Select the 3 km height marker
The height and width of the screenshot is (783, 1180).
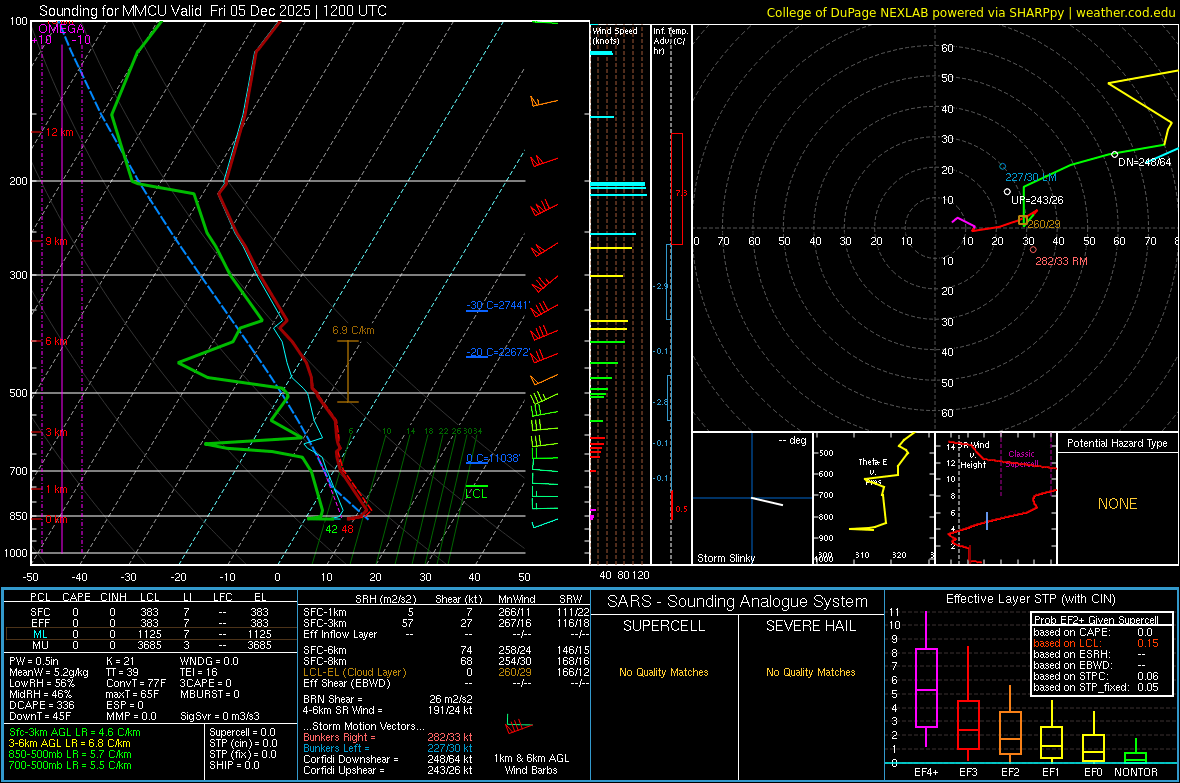tap(56, 432)
